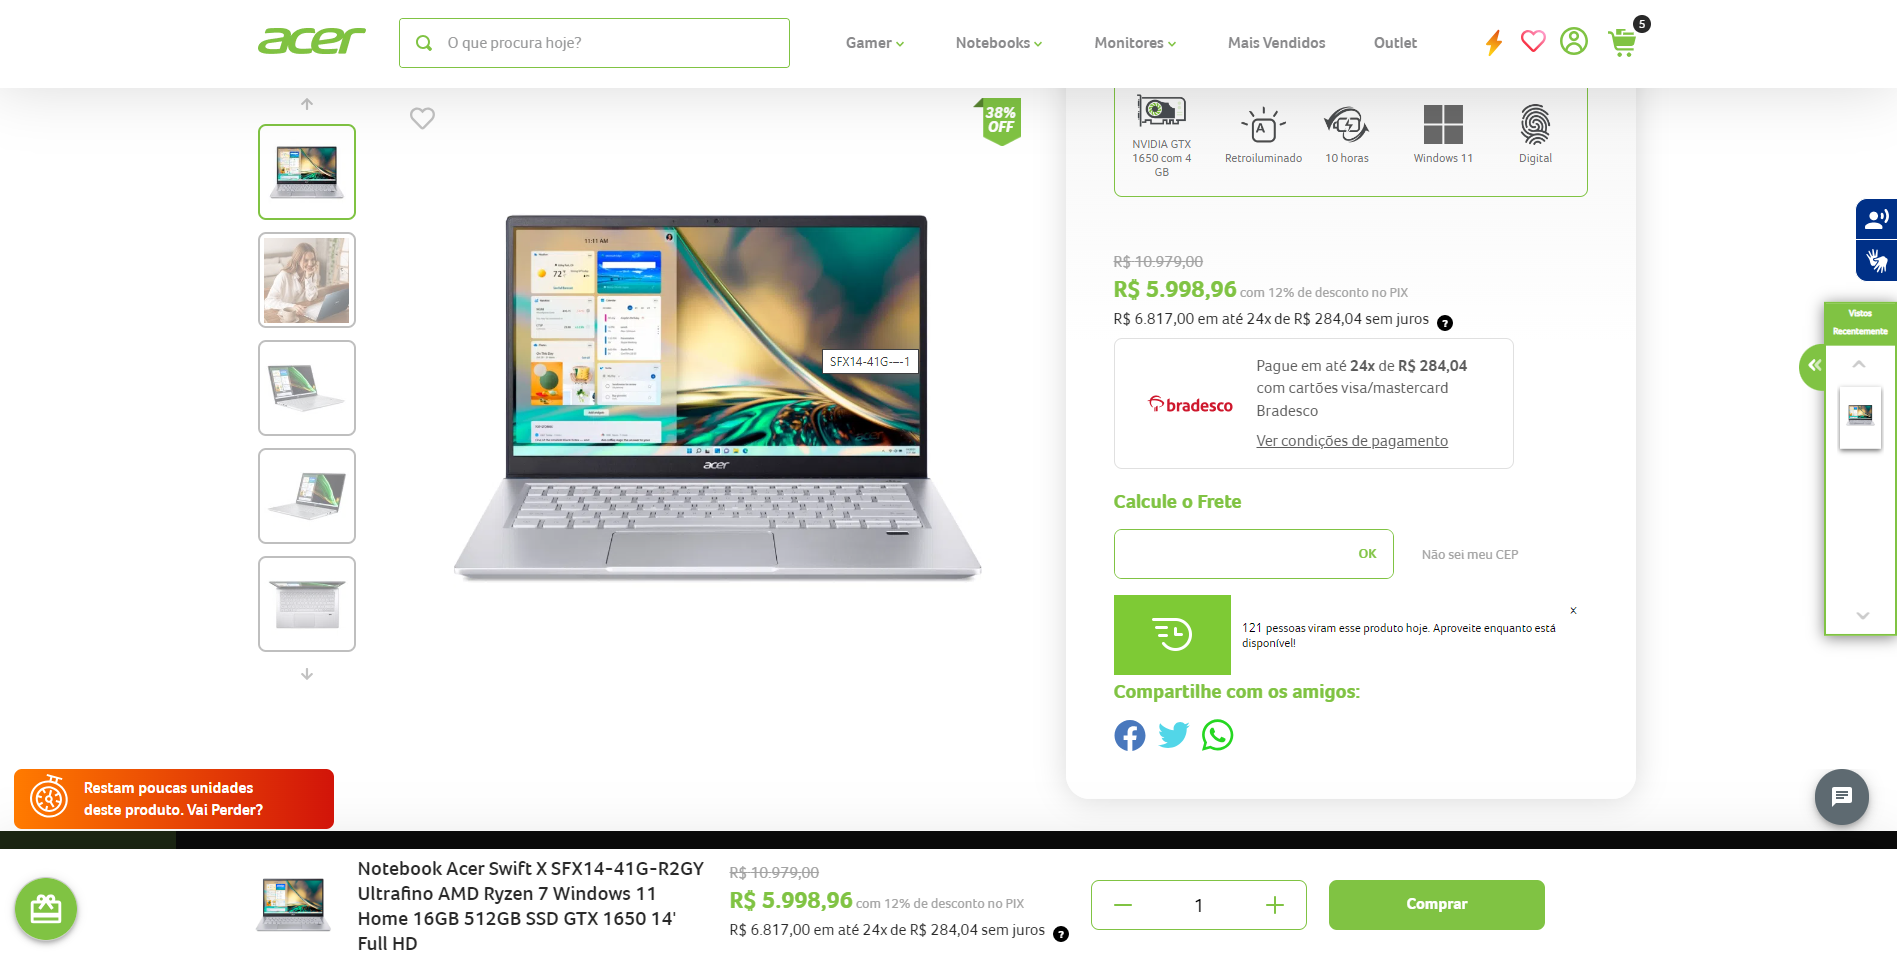Image resolution: width=1897 pixels, height=960 pixels.
Task: Increase quantity with plus button
Action: (x=1275, y=905)
